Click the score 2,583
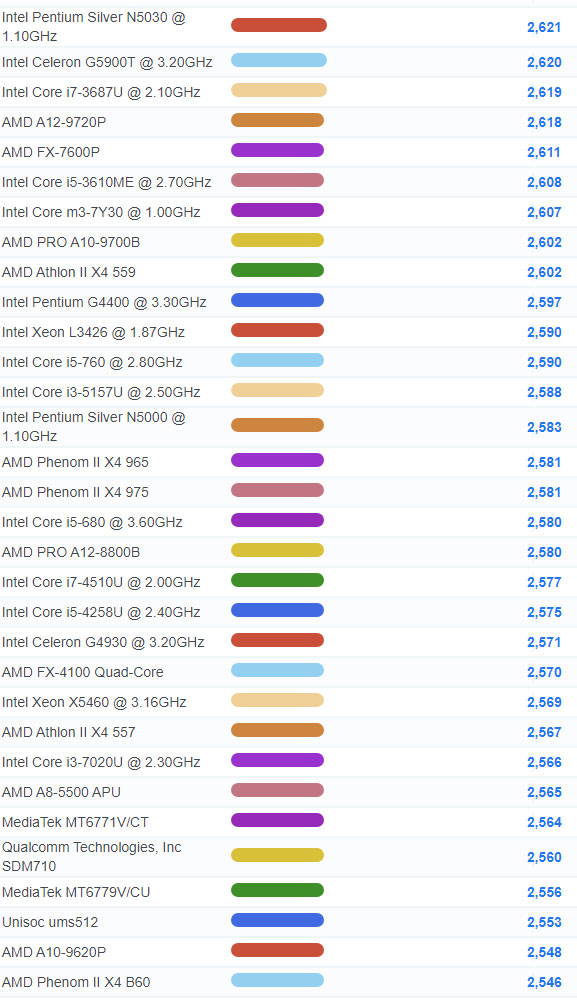 544,427
